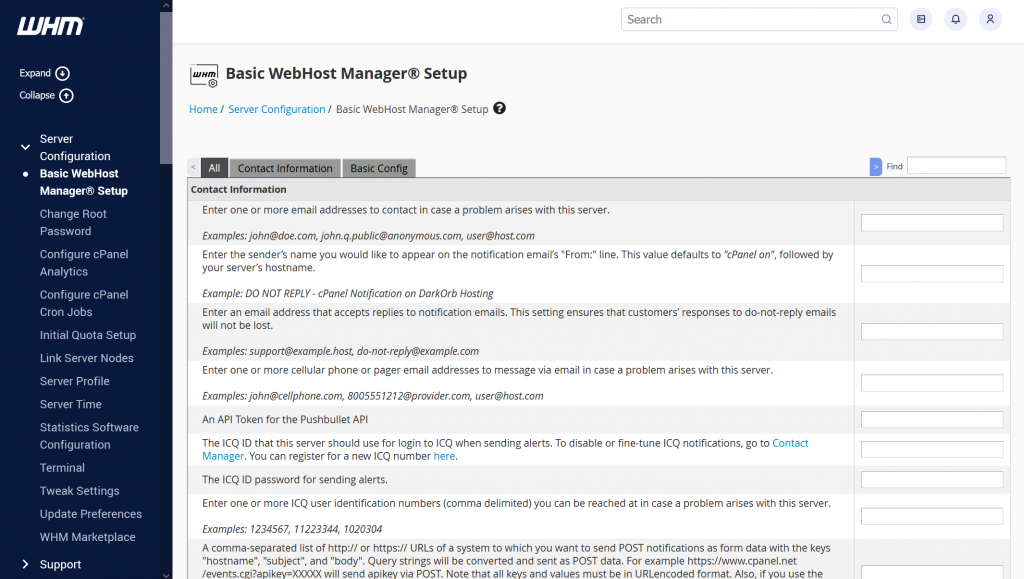Open Tweak Settings in sidebar

(x=80, y=491)
